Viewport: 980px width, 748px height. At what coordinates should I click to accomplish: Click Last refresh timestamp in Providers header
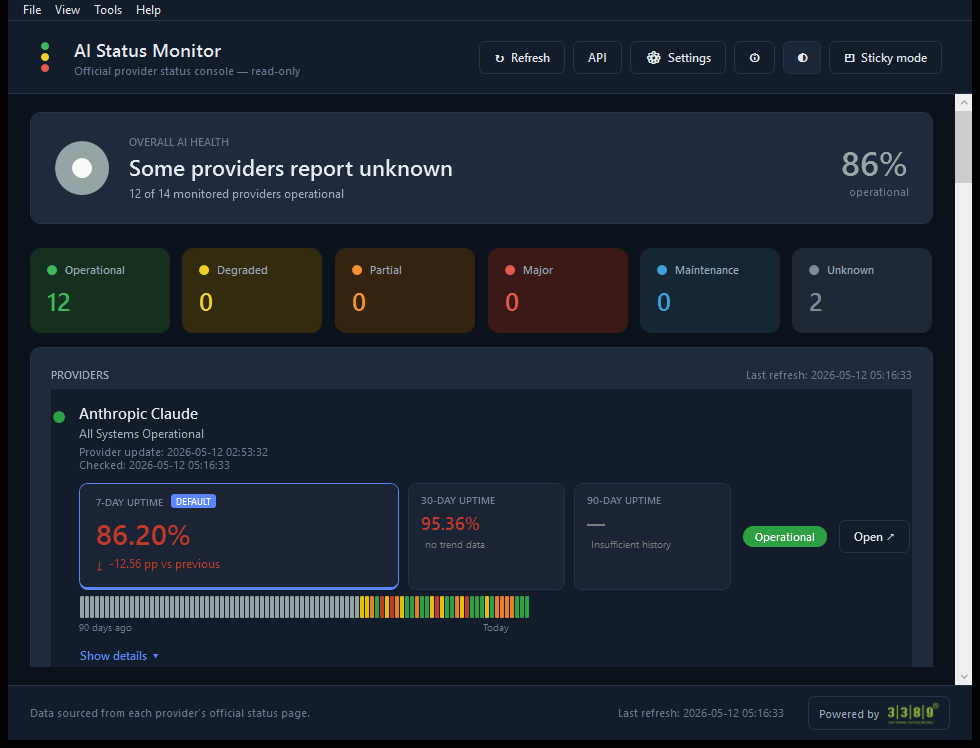(829, 375)
